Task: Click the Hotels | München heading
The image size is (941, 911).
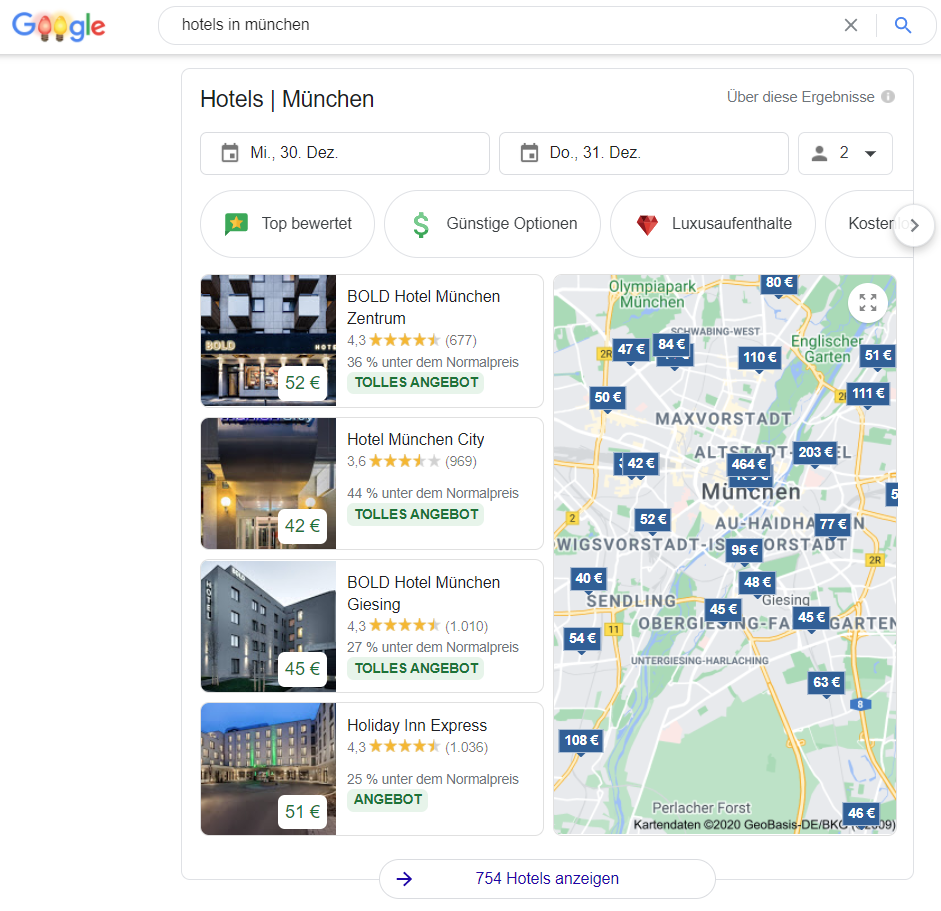Action: click(x=287, y=99)
